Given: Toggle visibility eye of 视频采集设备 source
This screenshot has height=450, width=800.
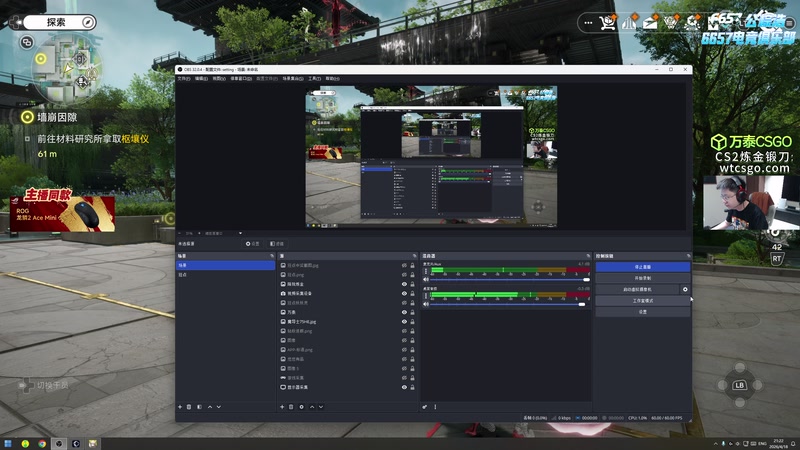Looking at the screenshot, I should pyautogui.click(x=404, y=293).
